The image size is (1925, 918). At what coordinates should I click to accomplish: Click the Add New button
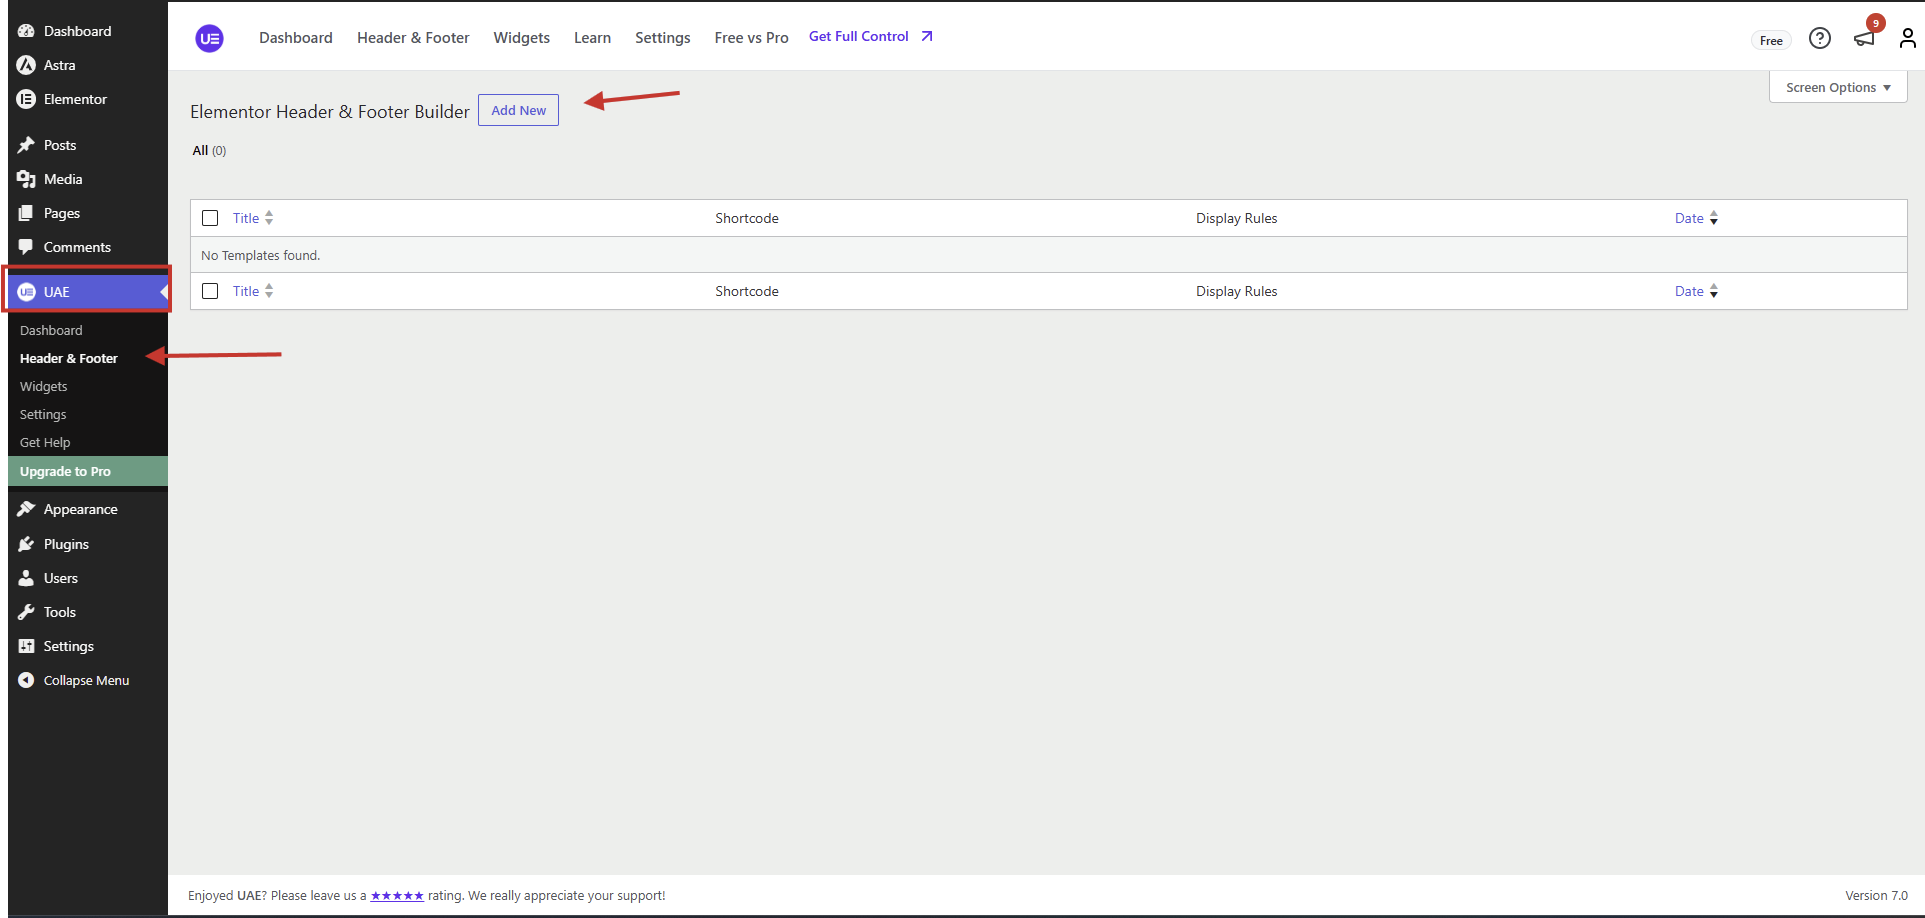click(x=518, y=110)
